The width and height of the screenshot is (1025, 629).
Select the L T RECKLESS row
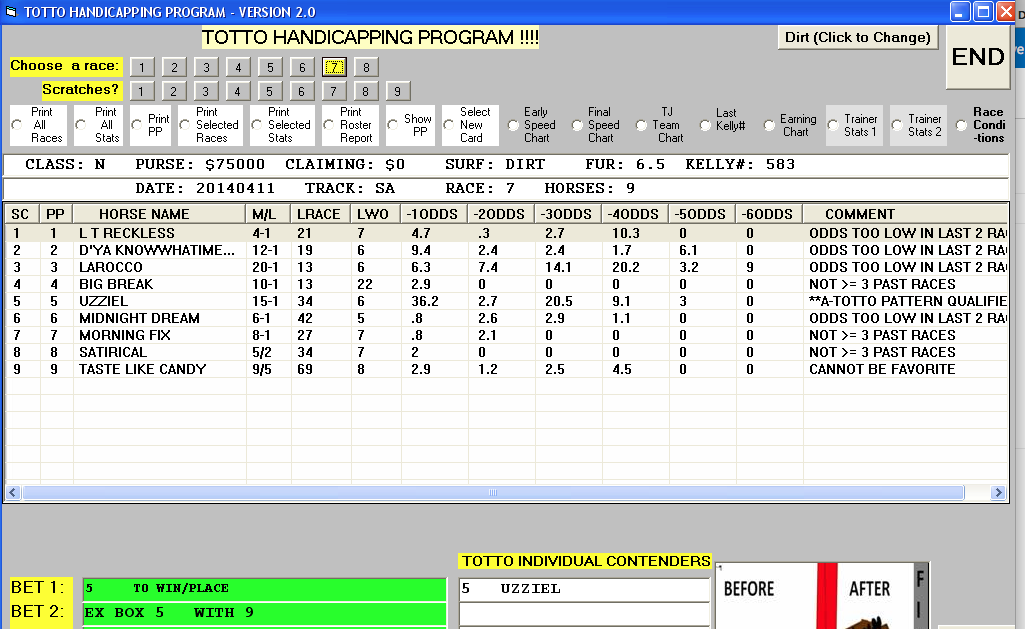(x=507, y=233)
